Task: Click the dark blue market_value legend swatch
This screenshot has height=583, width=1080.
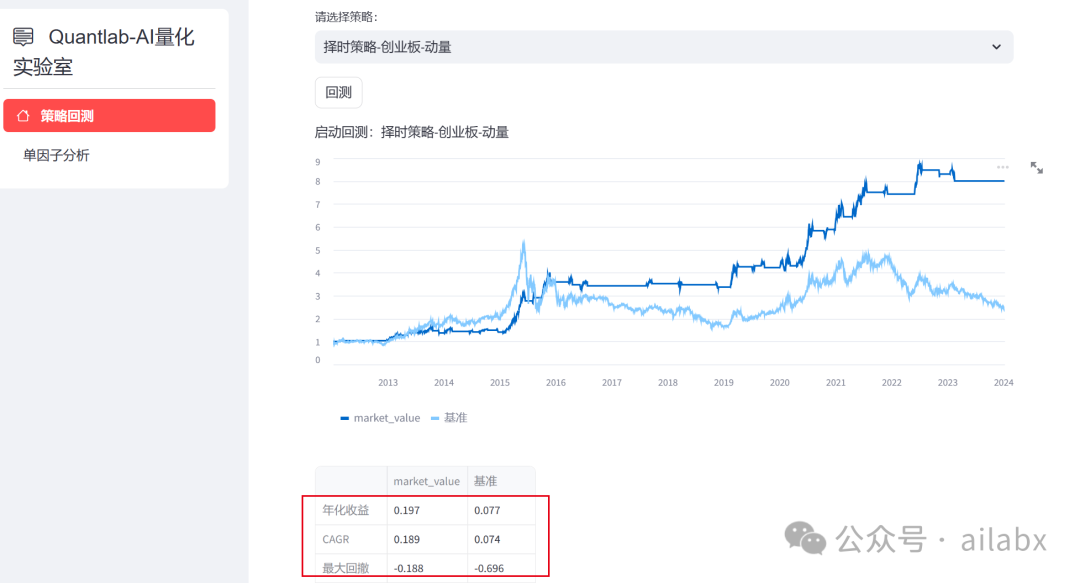Action: pos(344,418)
